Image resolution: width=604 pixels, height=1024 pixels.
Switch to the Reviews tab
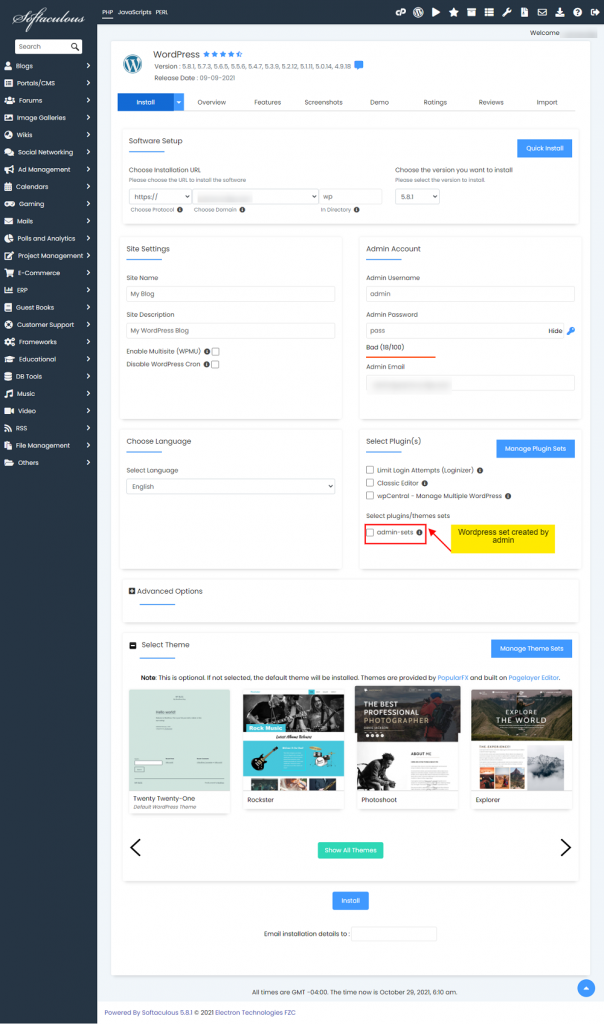click(x=491, y=103)
